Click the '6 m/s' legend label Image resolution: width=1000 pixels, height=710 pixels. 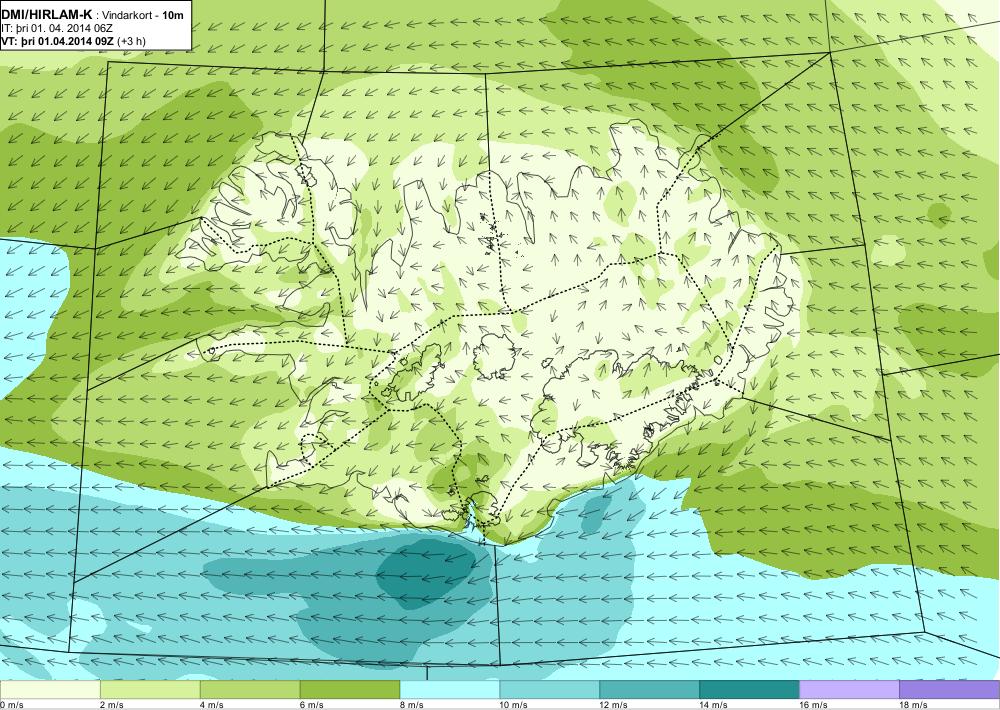point(312,705)
